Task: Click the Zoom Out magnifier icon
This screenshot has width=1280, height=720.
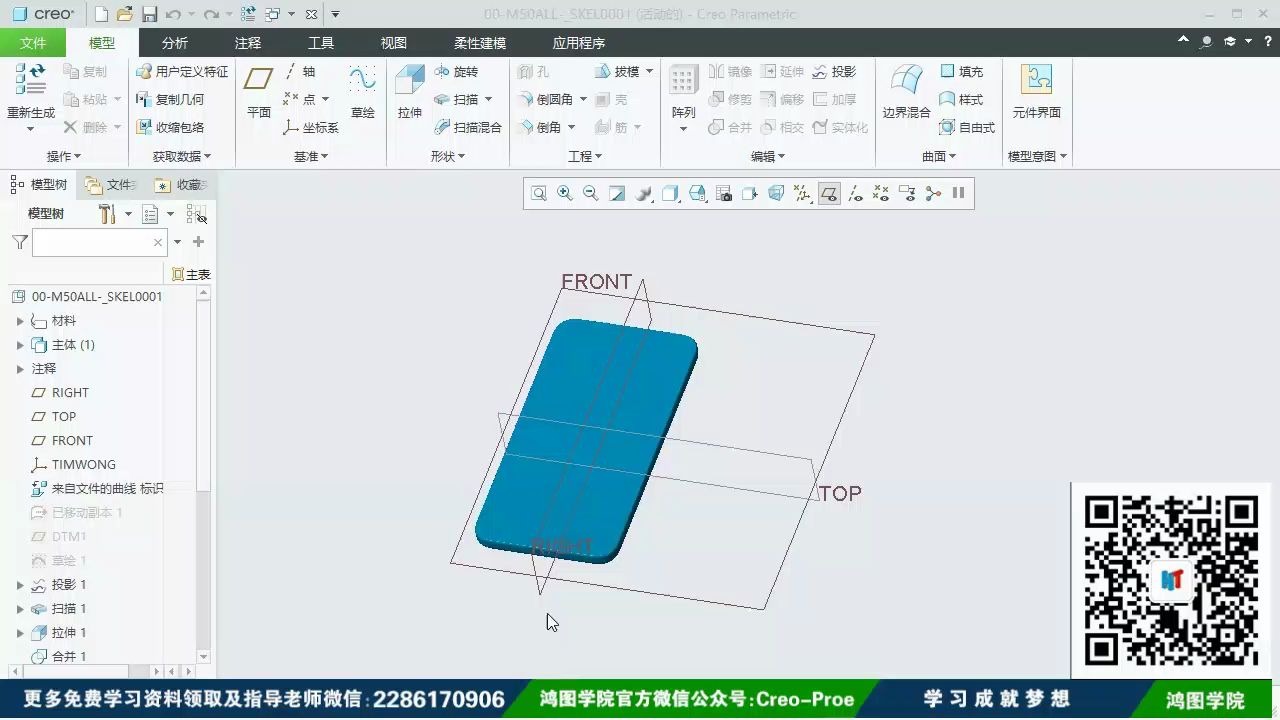Action: pyautogui.click(x=591, y=193)
